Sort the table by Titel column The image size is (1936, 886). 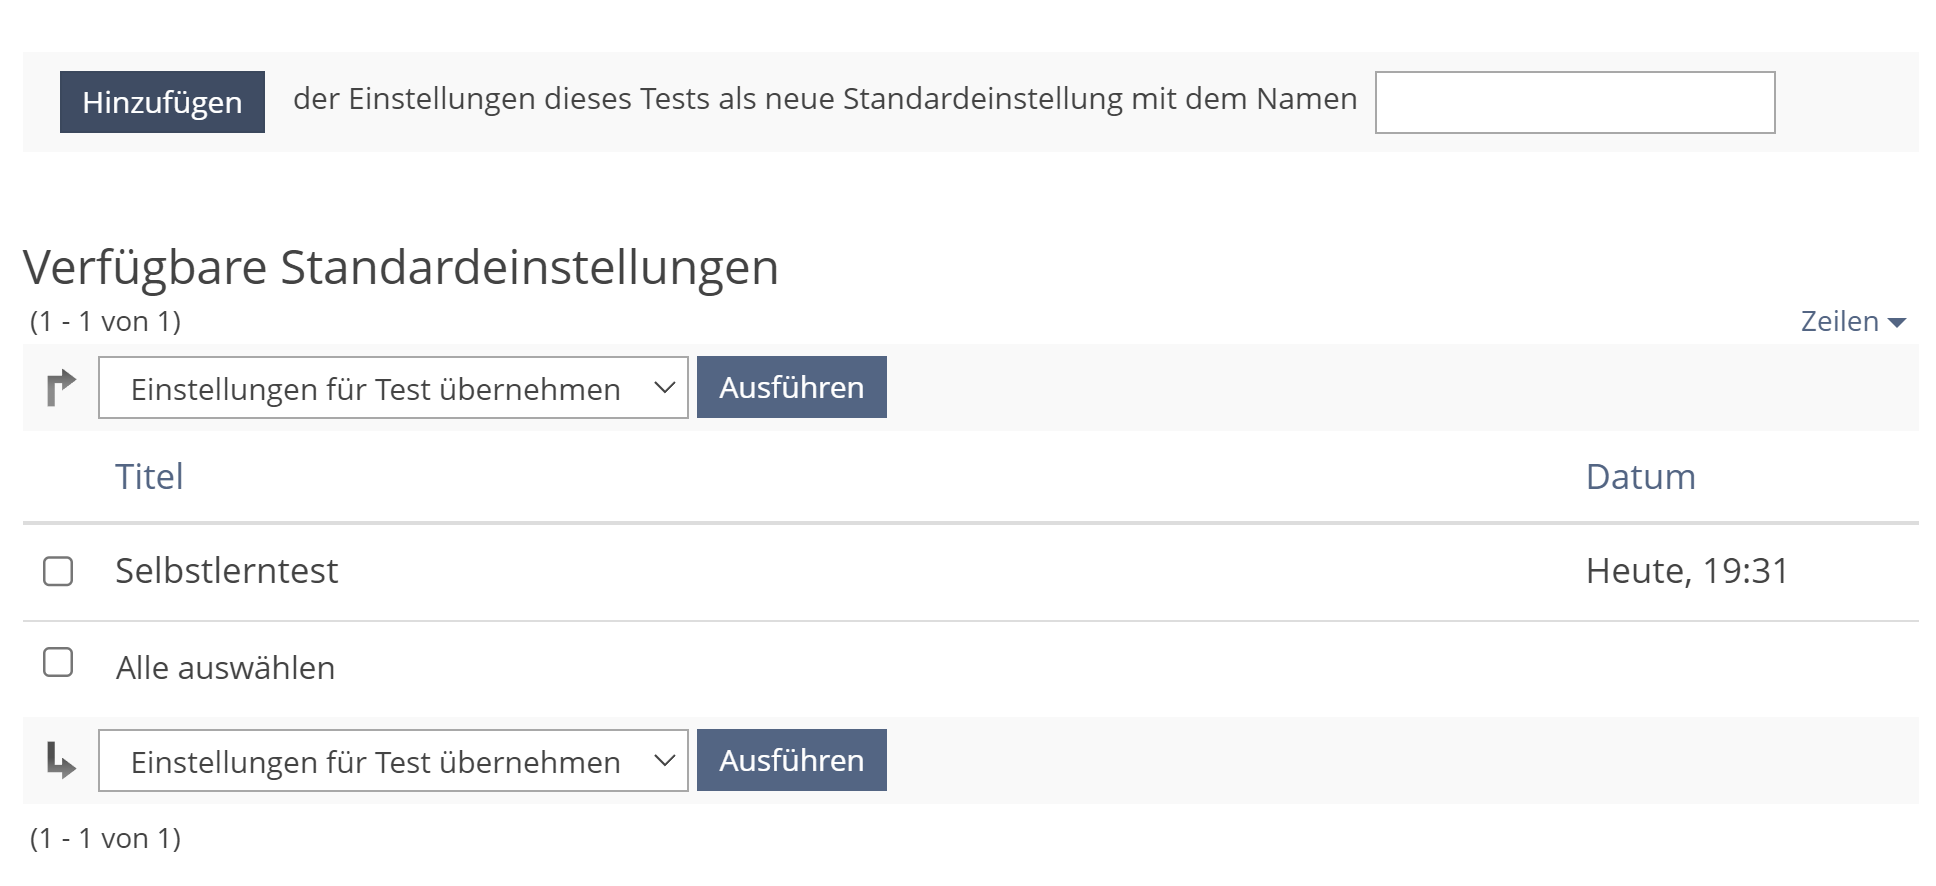coord(149,477)
